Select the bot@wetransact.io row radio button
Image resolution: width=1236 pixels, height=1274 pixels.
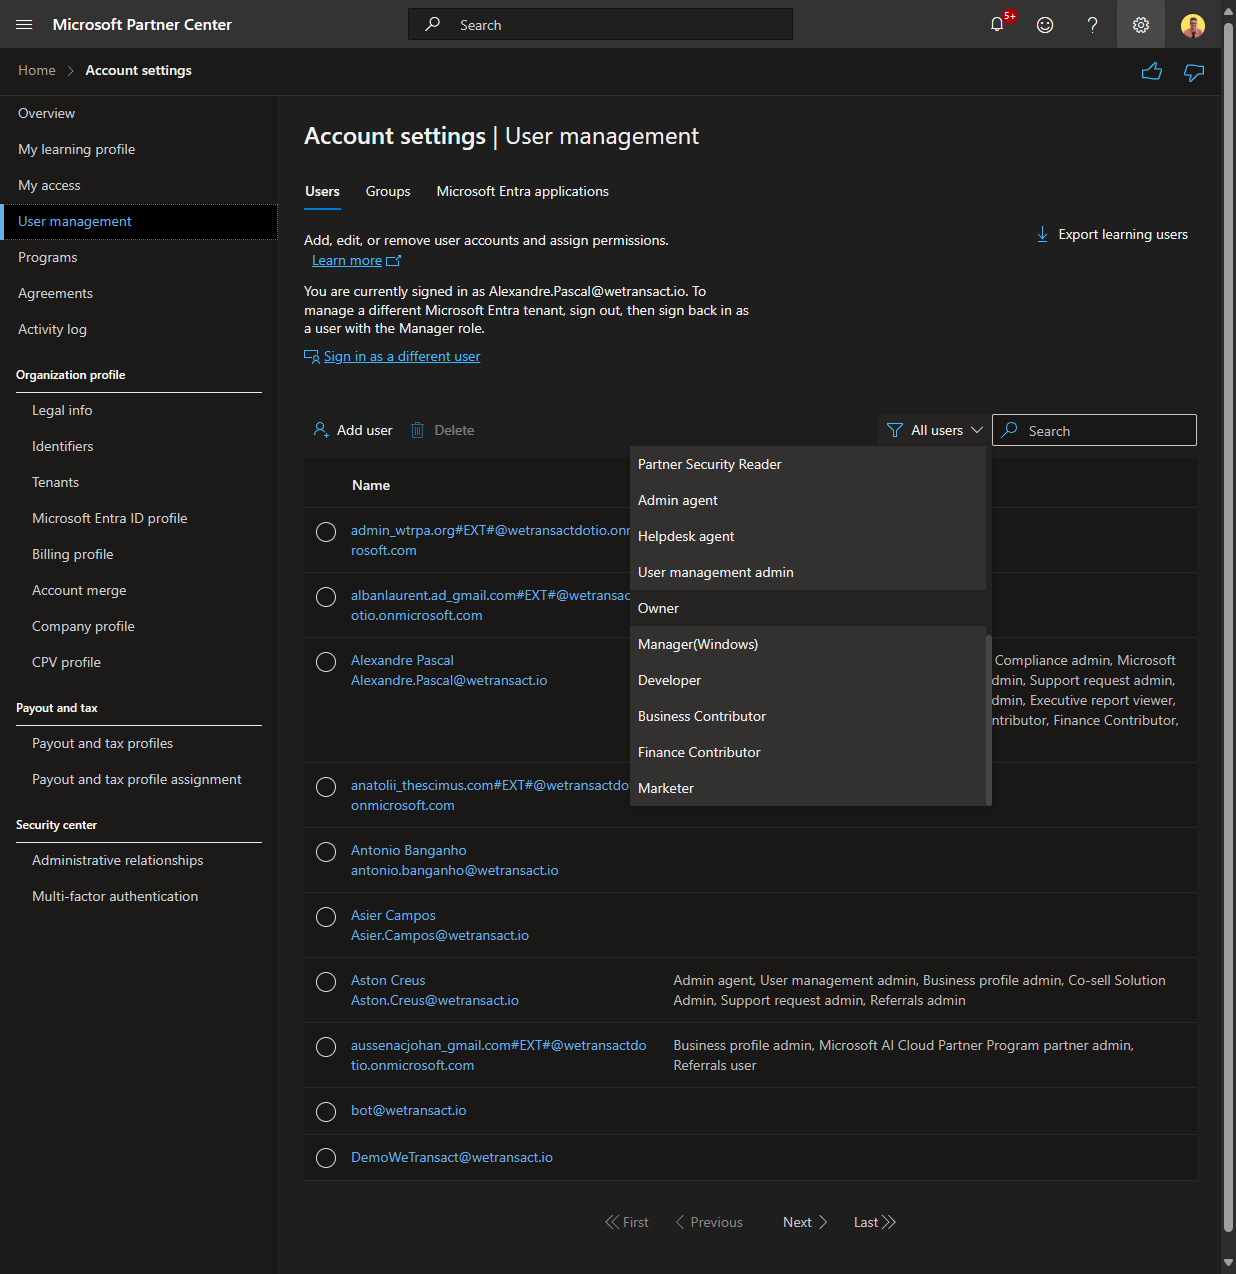326,1112
